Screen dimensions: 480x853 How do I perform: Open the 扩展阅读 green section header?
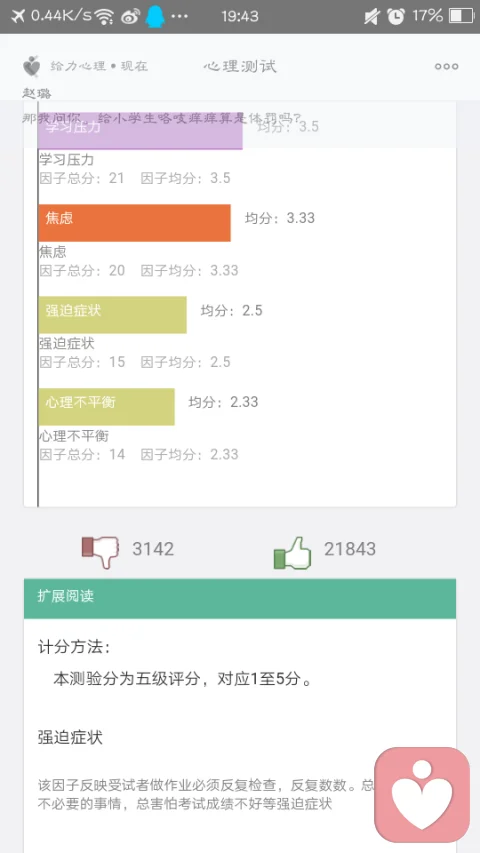tap(240, 598)
